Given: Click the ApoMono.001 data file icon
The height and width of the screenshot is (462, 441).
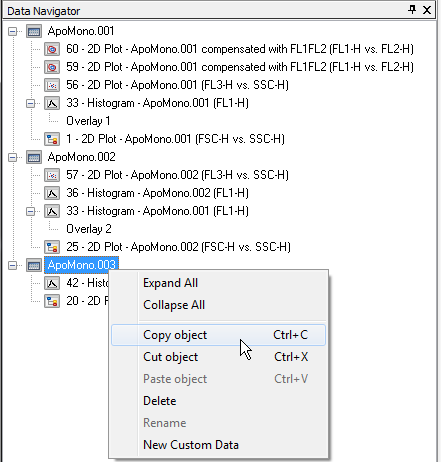Looking at the screenshot, I should (x=34, y=32).
